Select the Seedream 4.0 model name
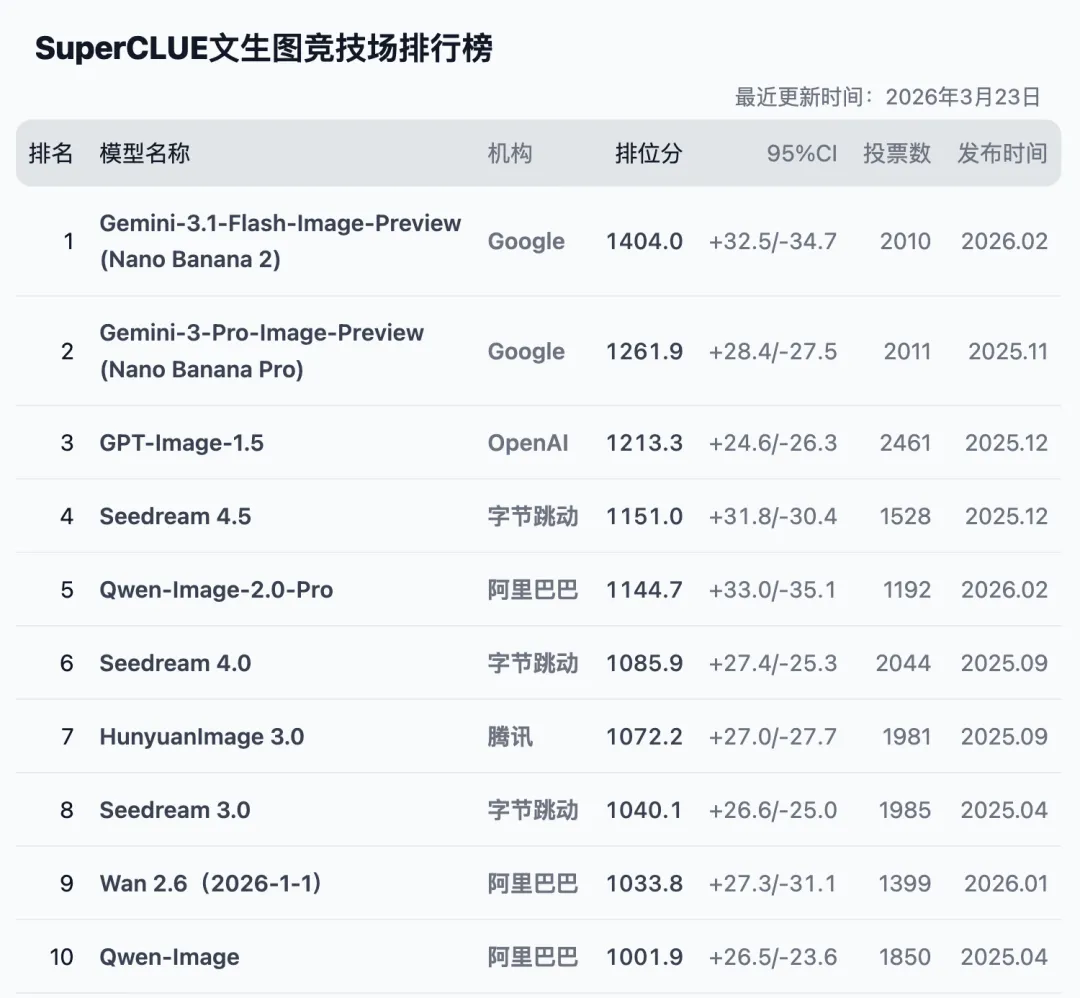The width and height of the screenshot is (1080, 998). pyautogui.click(x=175, y=663)
